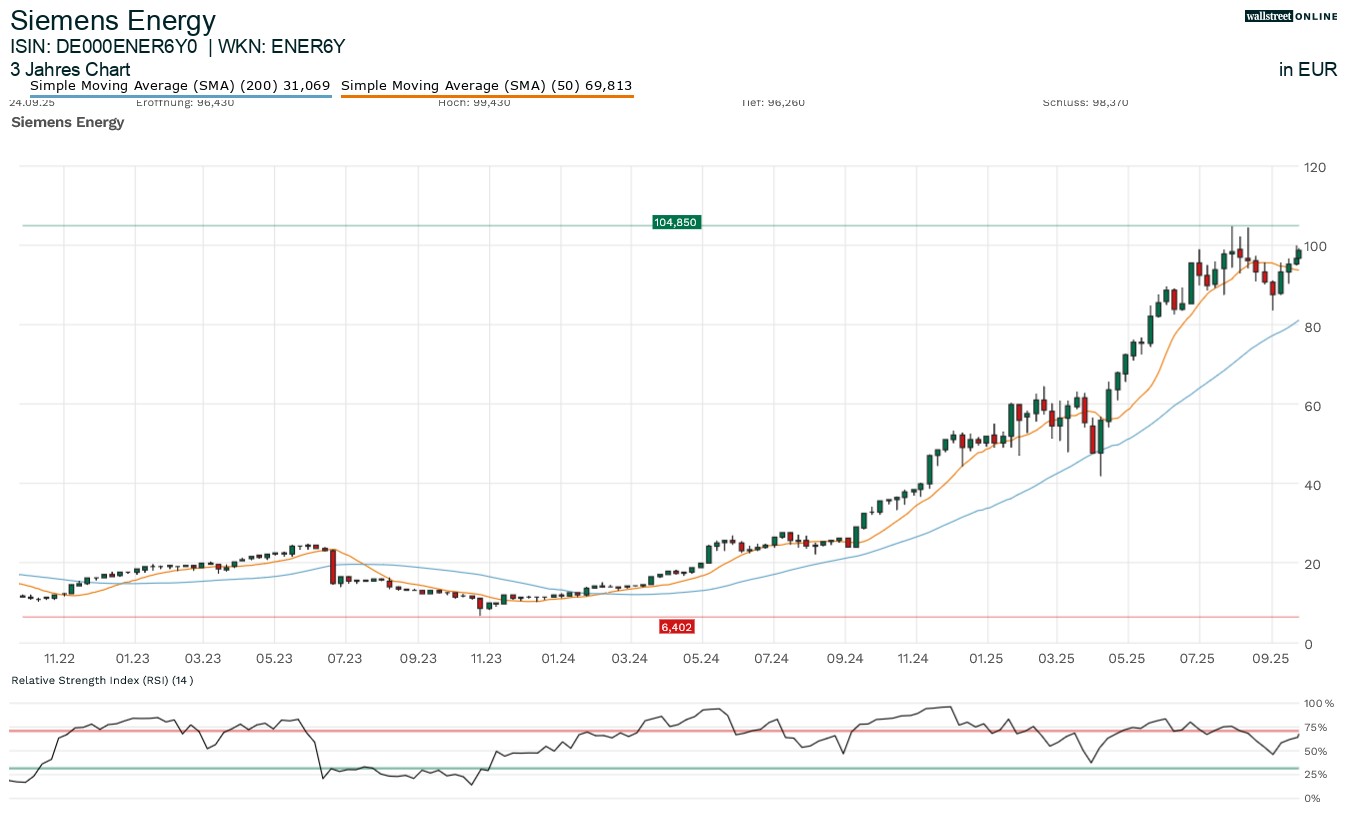Click the 07.24 date axis label
This screenshot has height=831, width=1349.
[x=772, y=658]
